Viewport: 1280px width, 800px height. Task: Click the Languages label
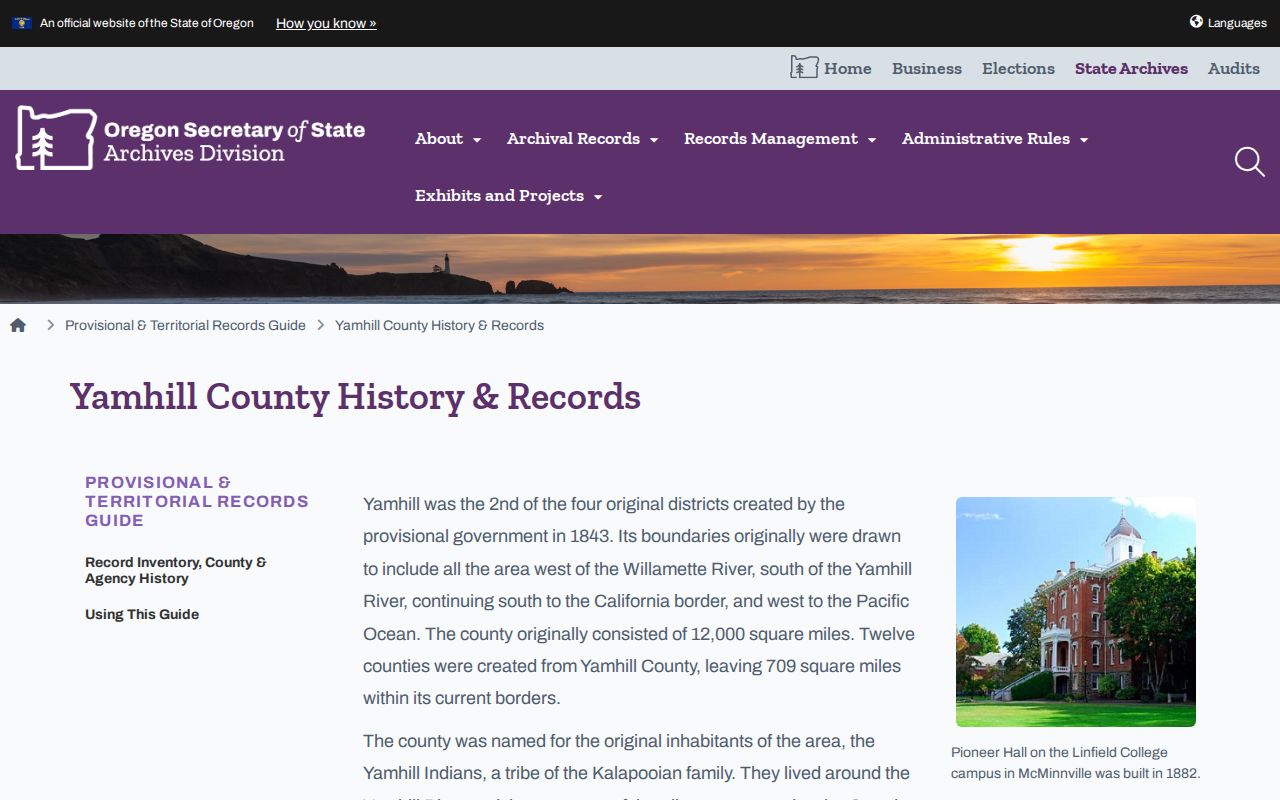[1237, 23]
